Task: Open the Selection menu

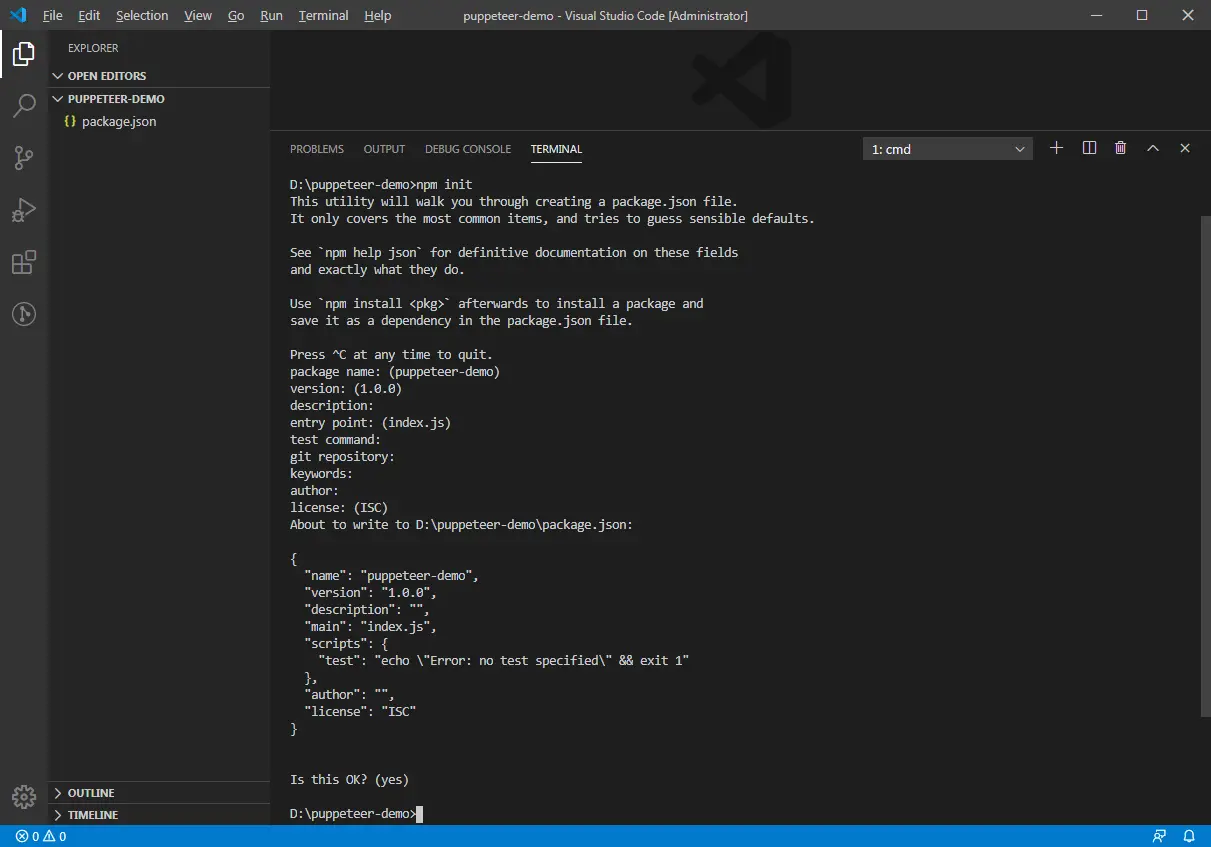Action: (142, 15)
